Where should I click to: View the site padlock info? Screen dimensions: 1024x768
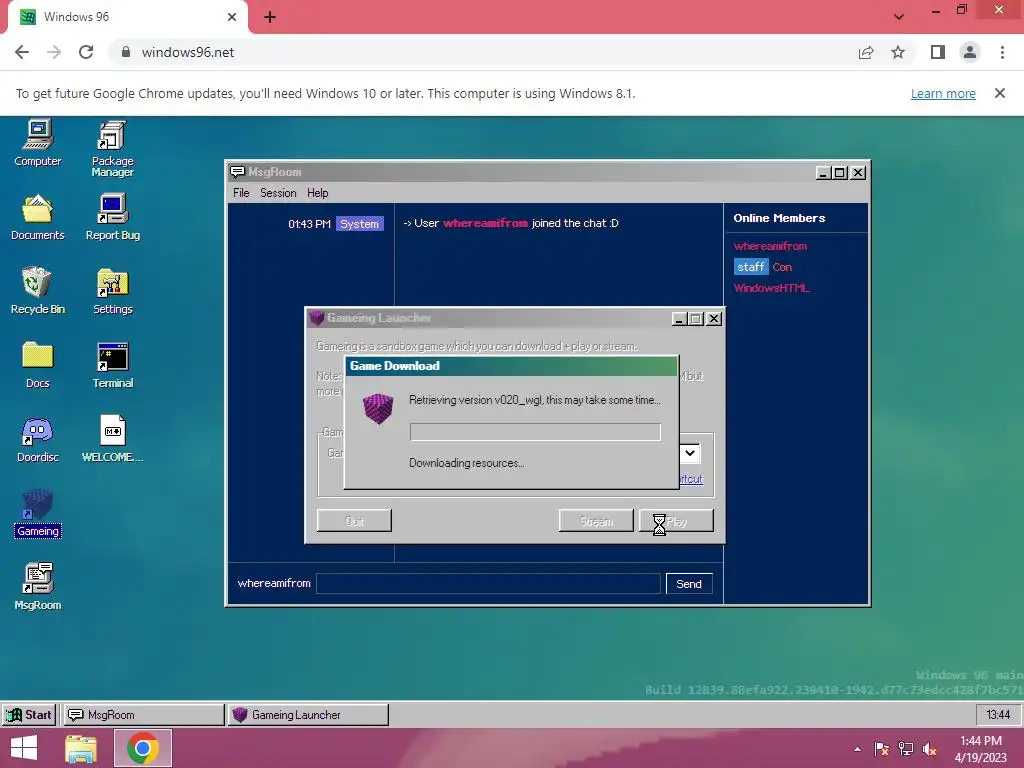tap(126, 52)
